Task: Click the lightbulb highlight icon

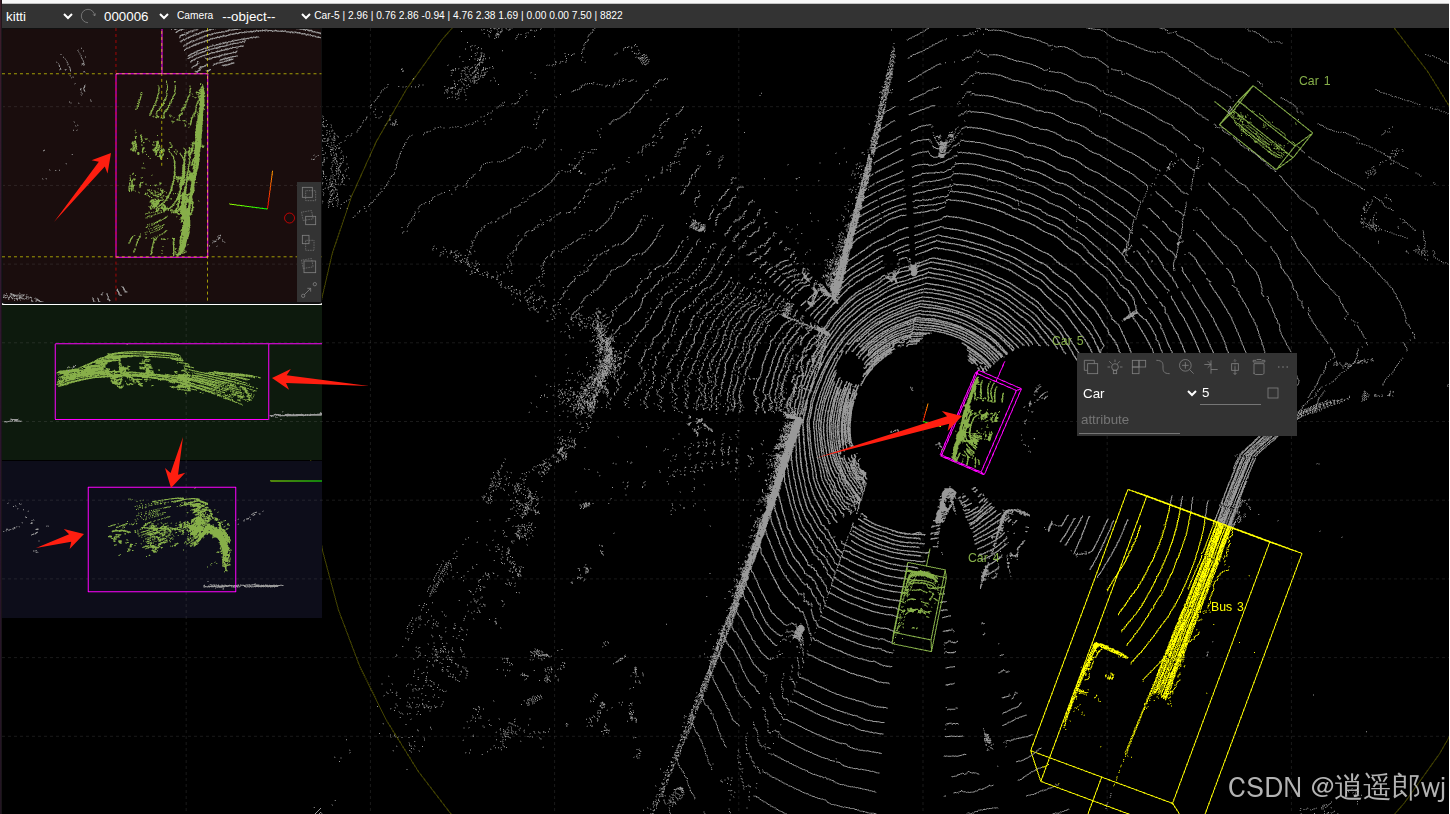Action: click(x=1115, y=367)
